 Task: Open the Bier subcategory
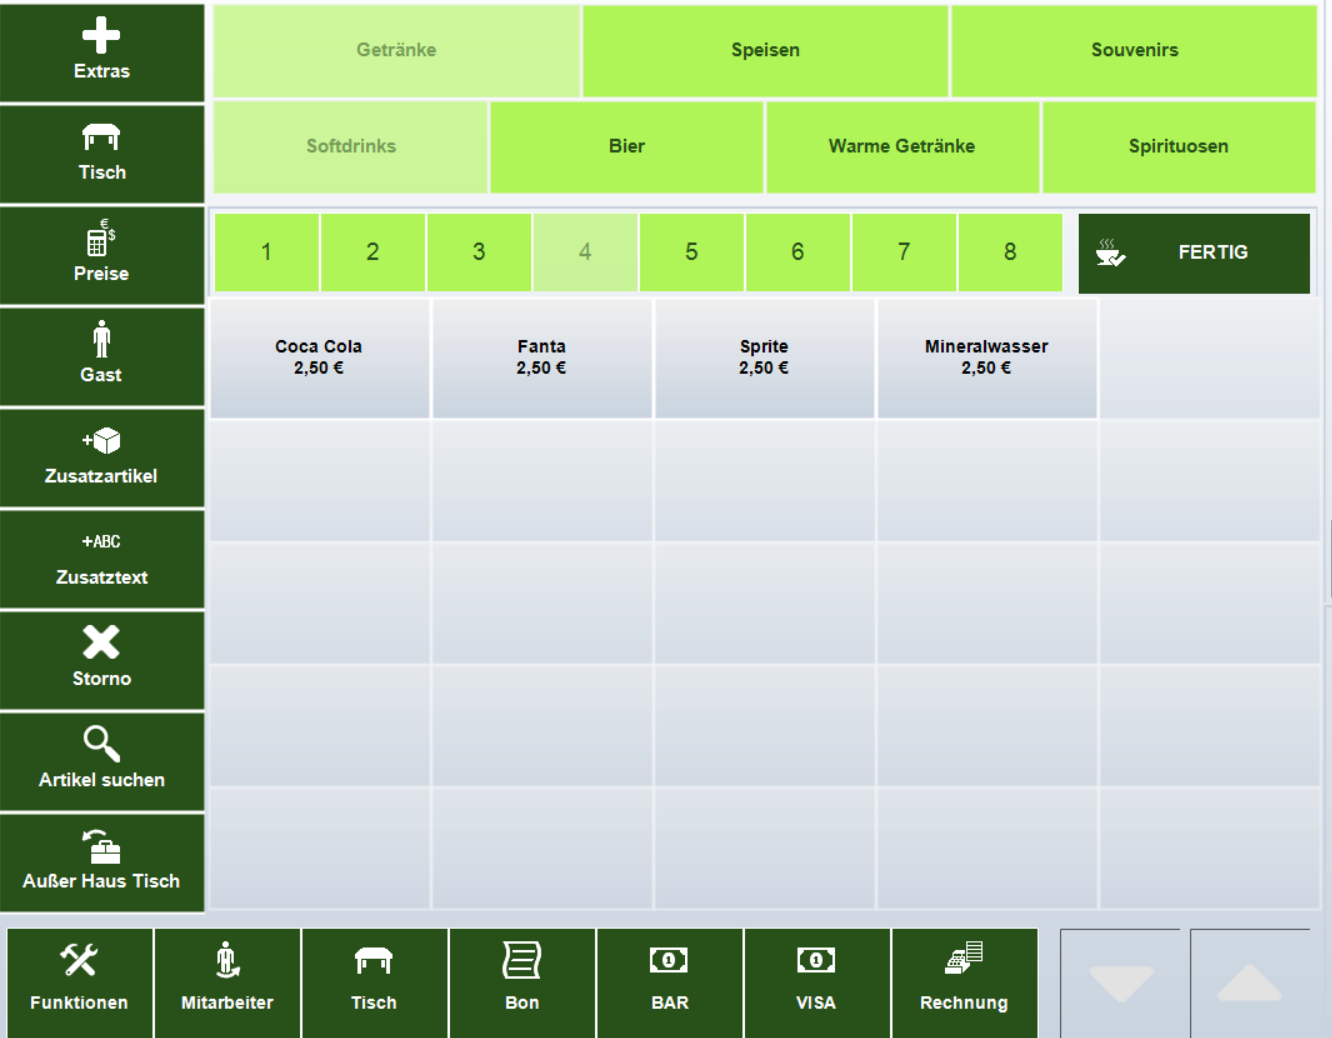(x=627, y=146)
